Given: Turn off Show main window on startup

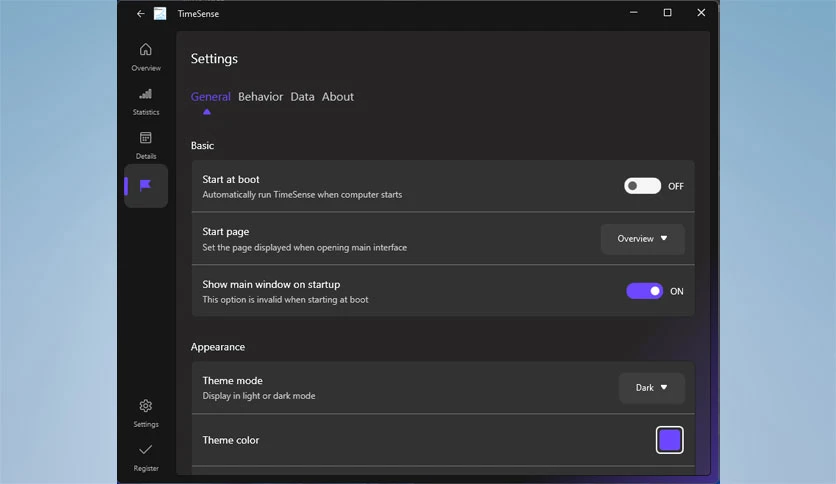Looking at the screenshot, I should coord(644,291).
